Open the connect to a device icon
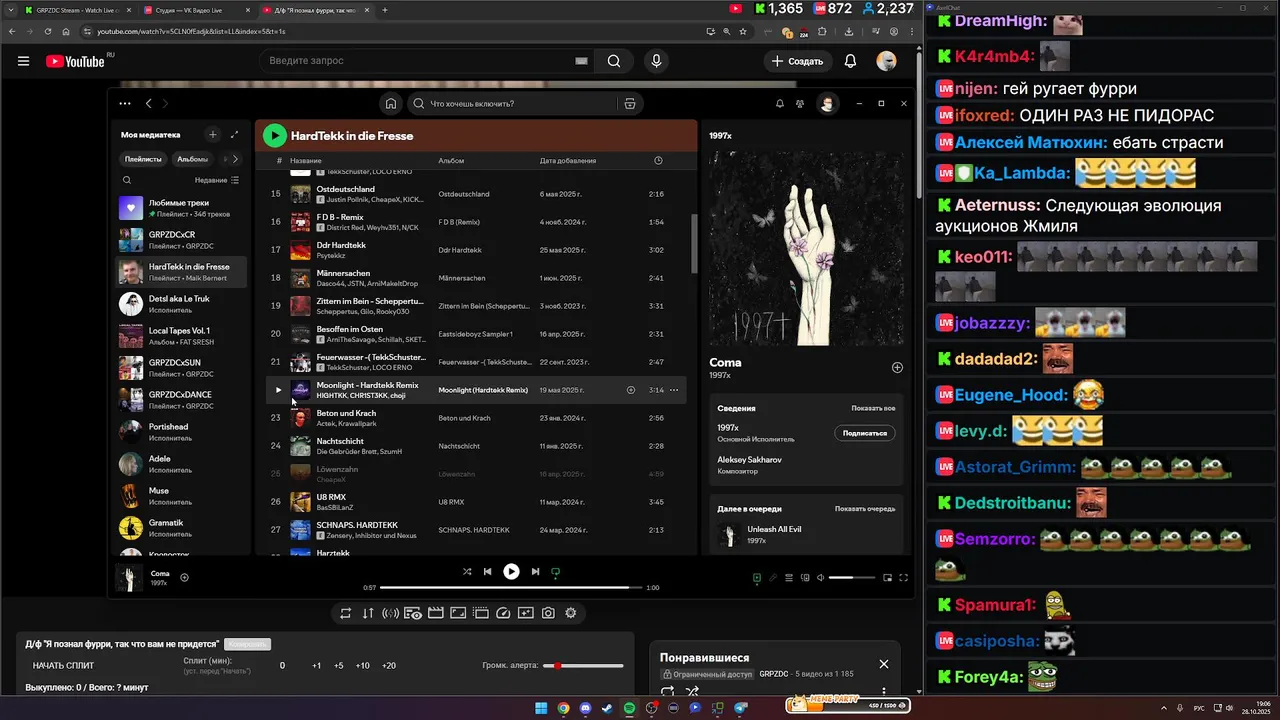 point(804,577)
